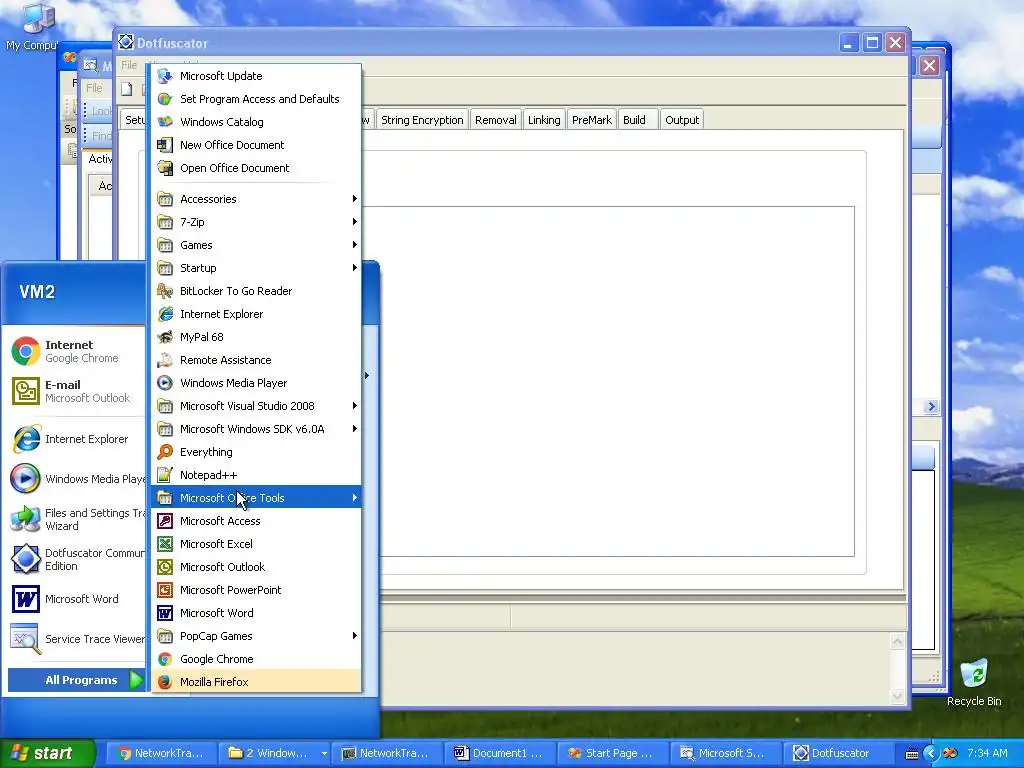
Task: Open Remote Assistance icon
Action: (165, 360)
